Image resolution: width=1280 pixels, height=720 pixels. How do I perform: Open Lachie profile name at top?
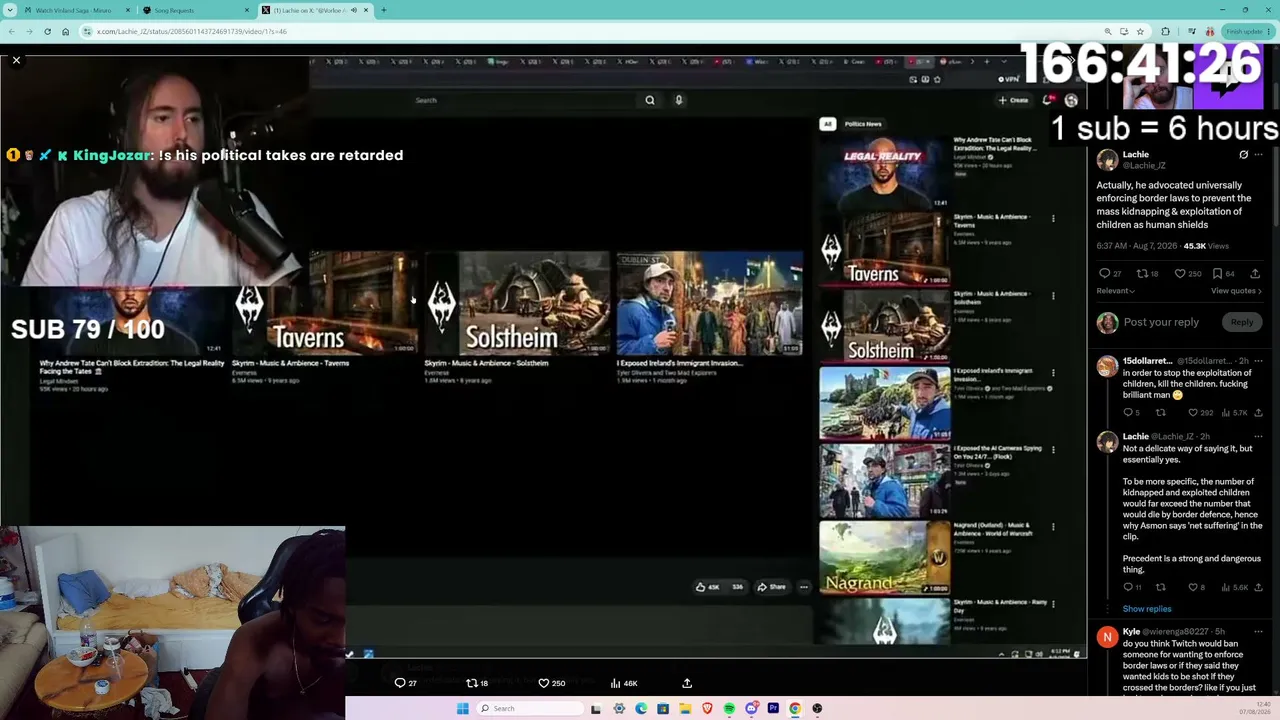coord(1136,155)
